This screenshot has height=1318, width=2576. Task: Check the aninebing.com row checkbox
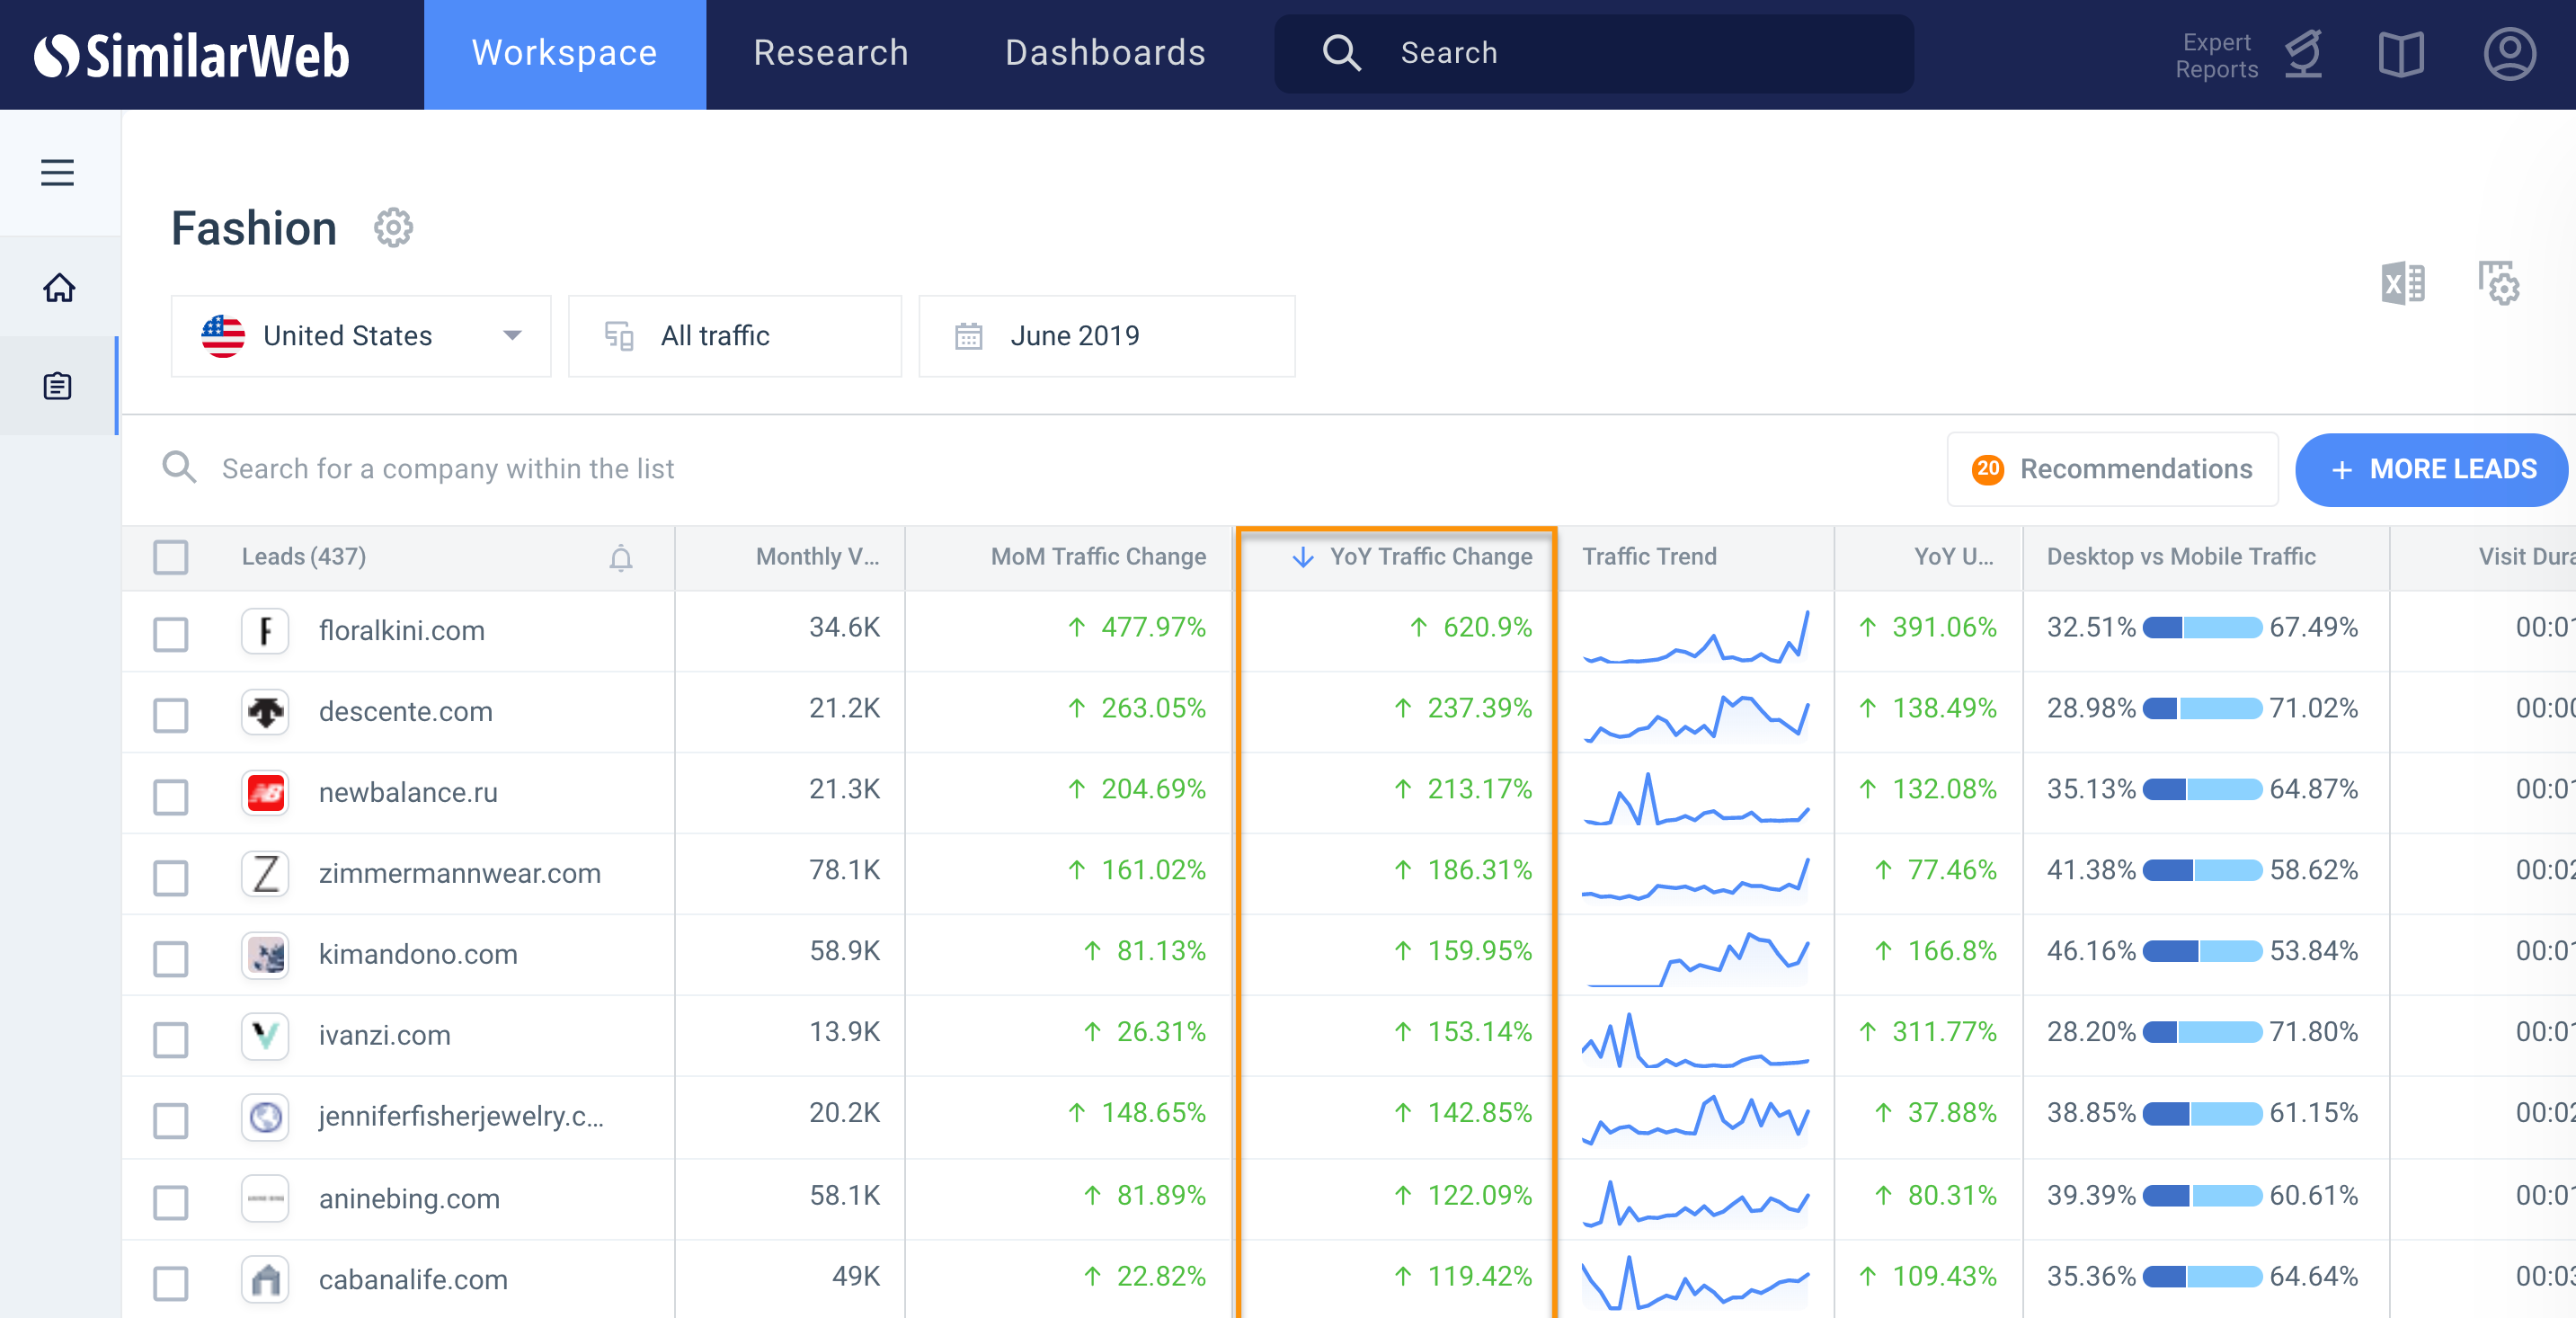click(171, 1203)
